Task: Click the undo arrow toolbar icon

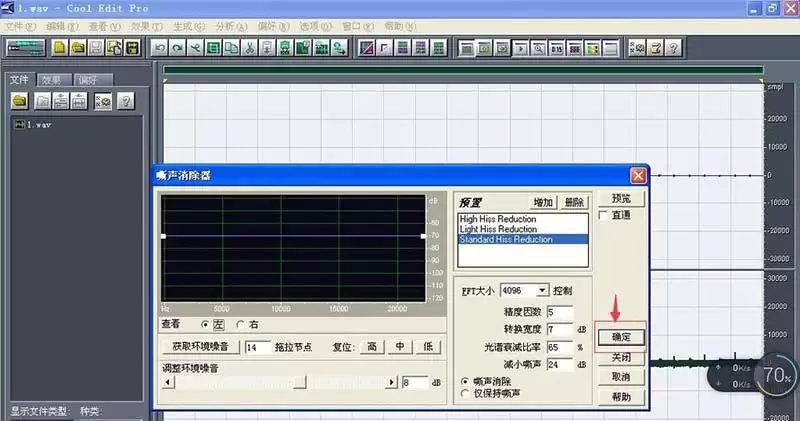Action: (160, 48)
